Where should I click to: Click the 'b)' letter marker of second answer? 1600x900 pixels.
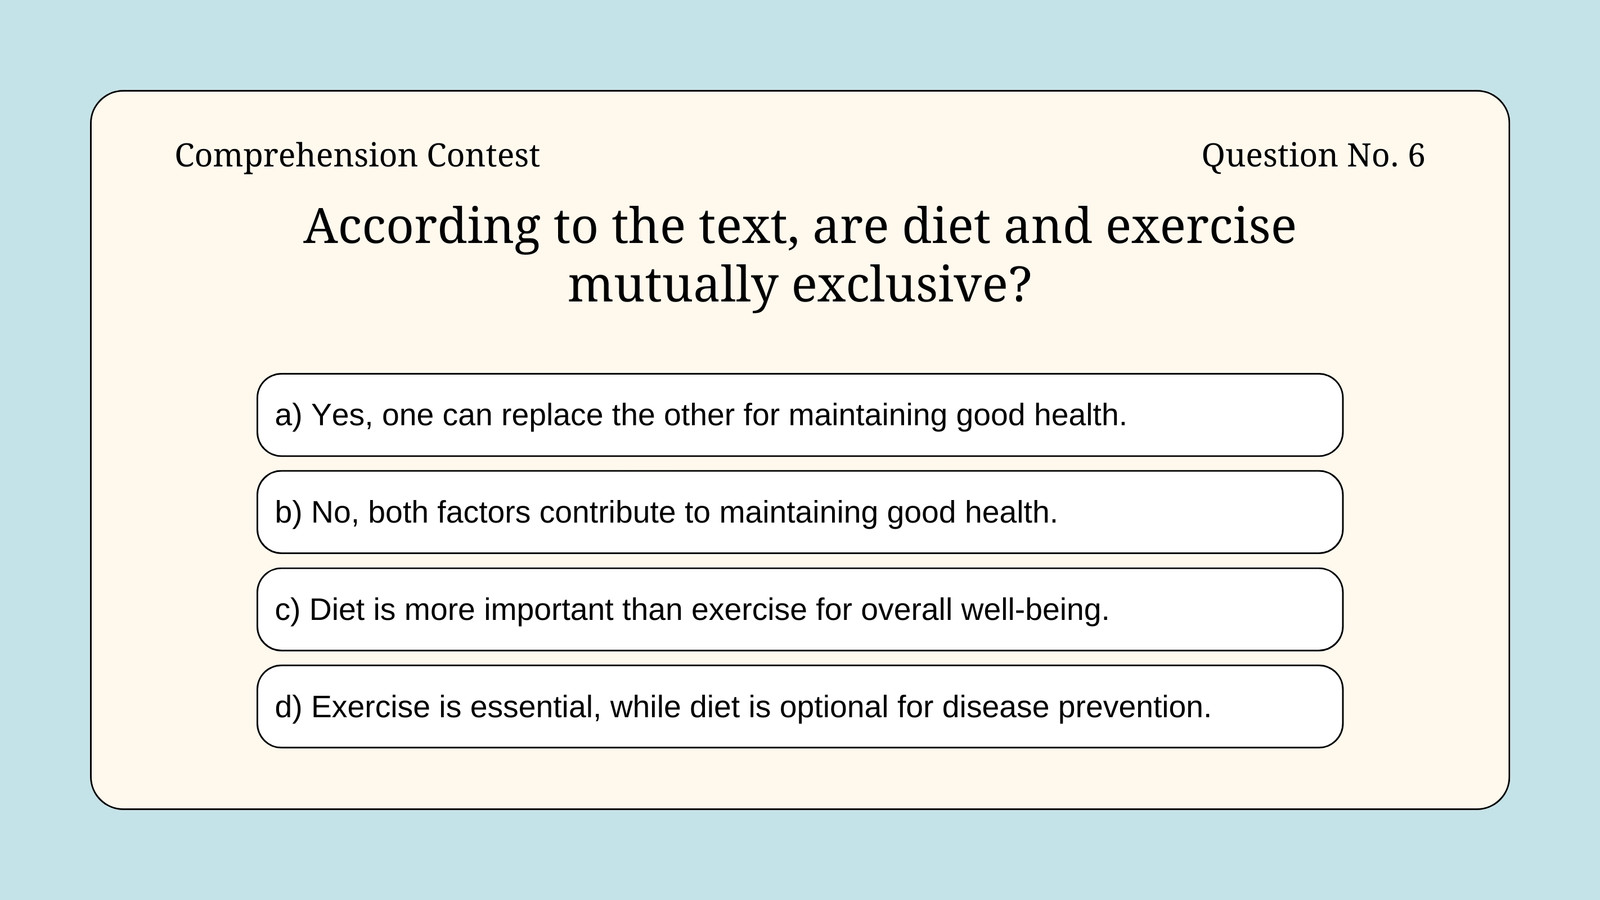coord(288,513)
